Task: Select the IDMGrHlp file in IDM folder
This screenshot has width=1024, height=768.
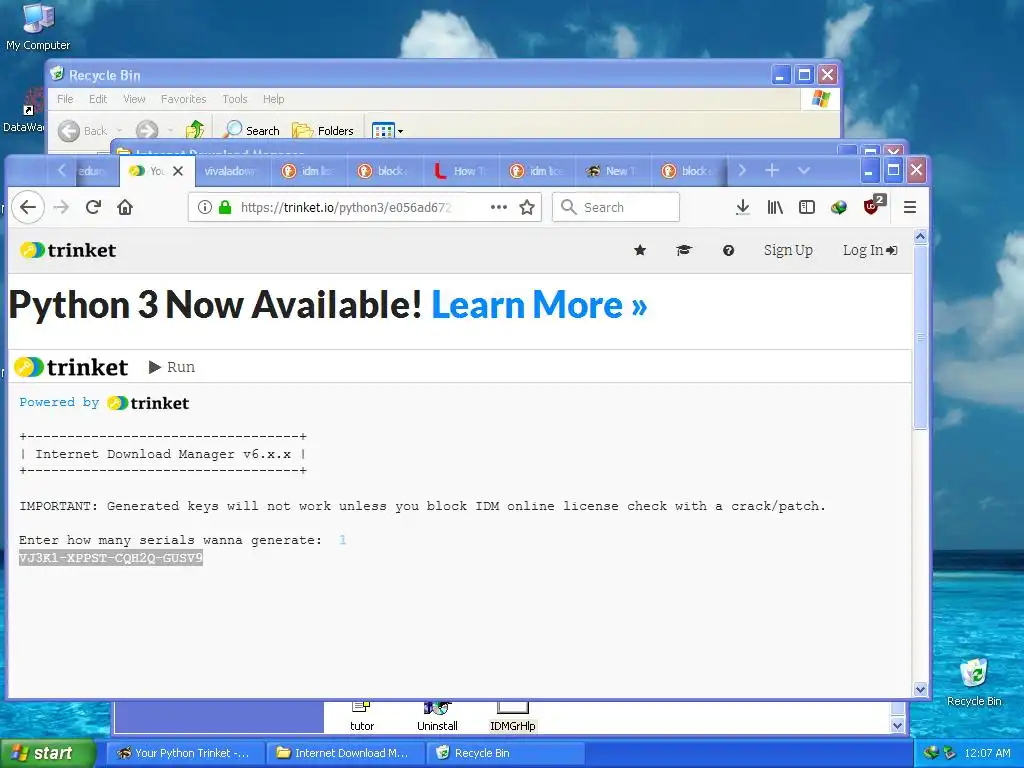Action: click(x=513, y=716)
